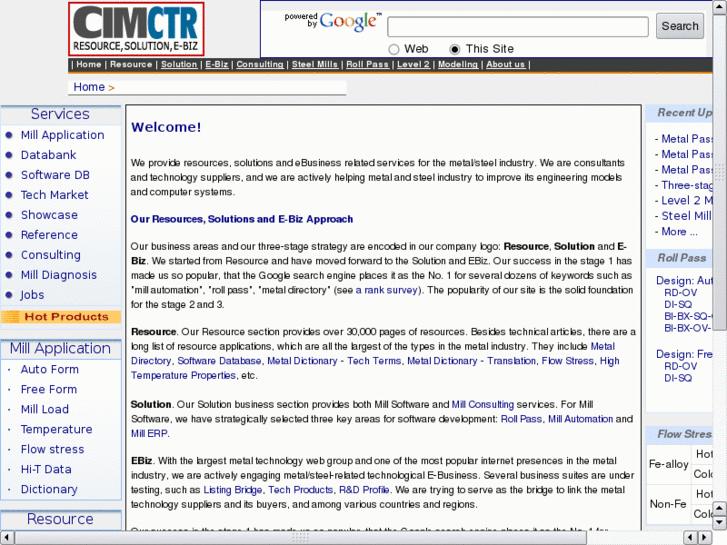Select the Web radio button
Viewport: 727px width, 545px height.
(394, 49)
